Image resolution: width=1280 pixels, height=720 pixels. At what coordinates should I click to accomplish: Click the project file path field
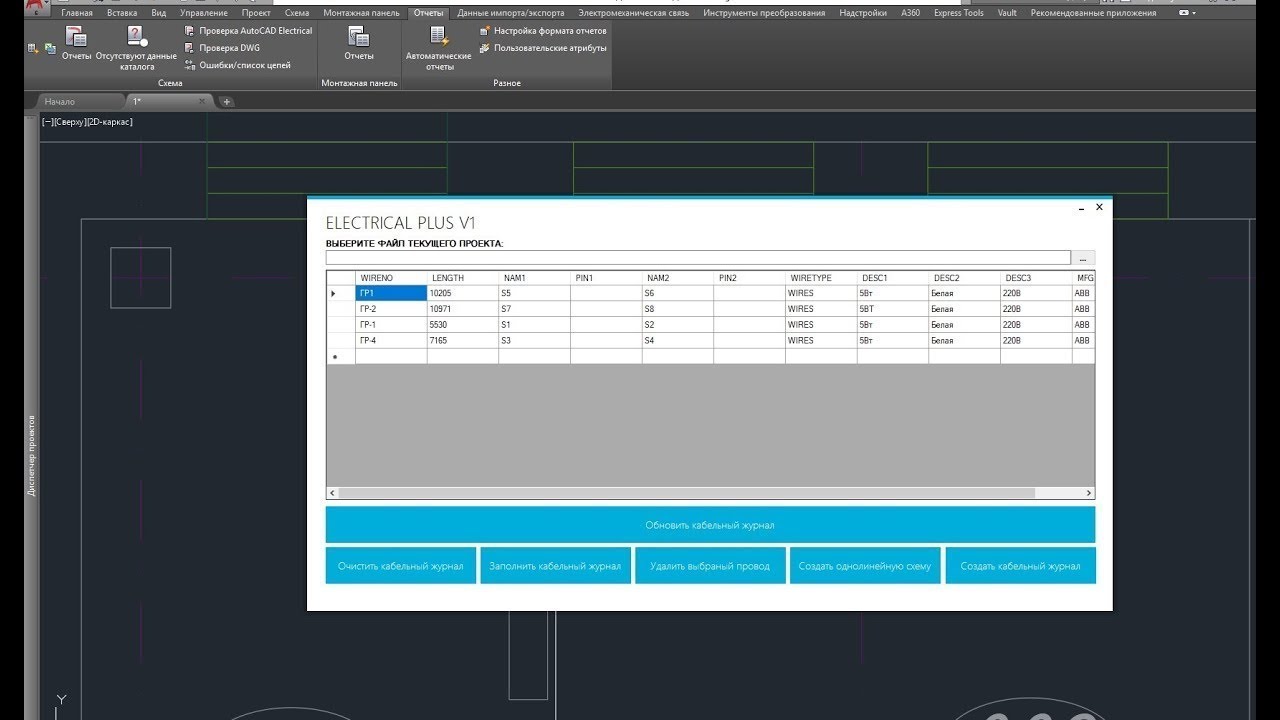pyautogui.click(x=698, y=257)
